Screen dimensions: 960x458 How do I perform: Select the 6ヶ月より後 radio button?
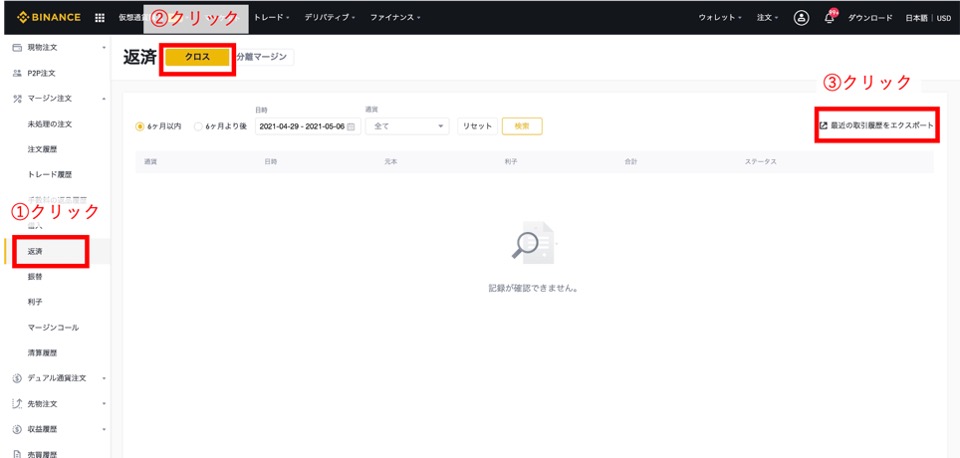198,127
